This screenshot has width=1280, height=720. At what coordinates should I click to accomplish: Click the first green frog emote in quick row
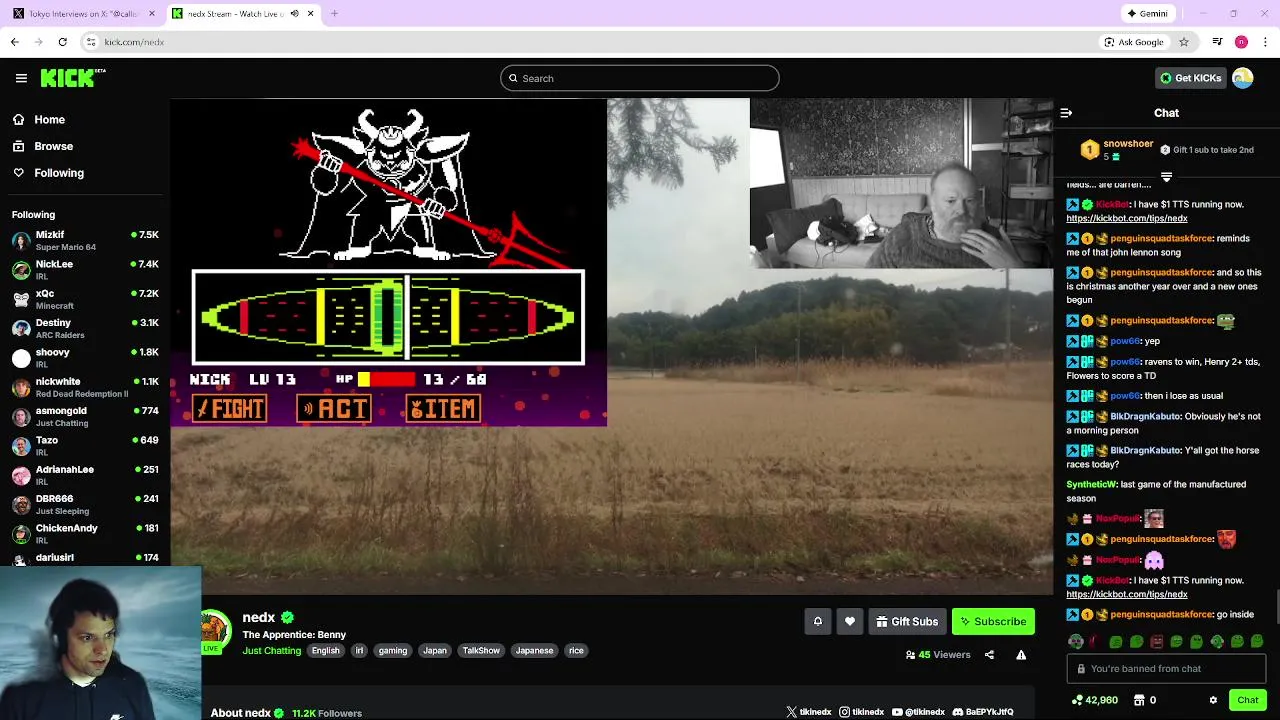tap(1115, 642)
